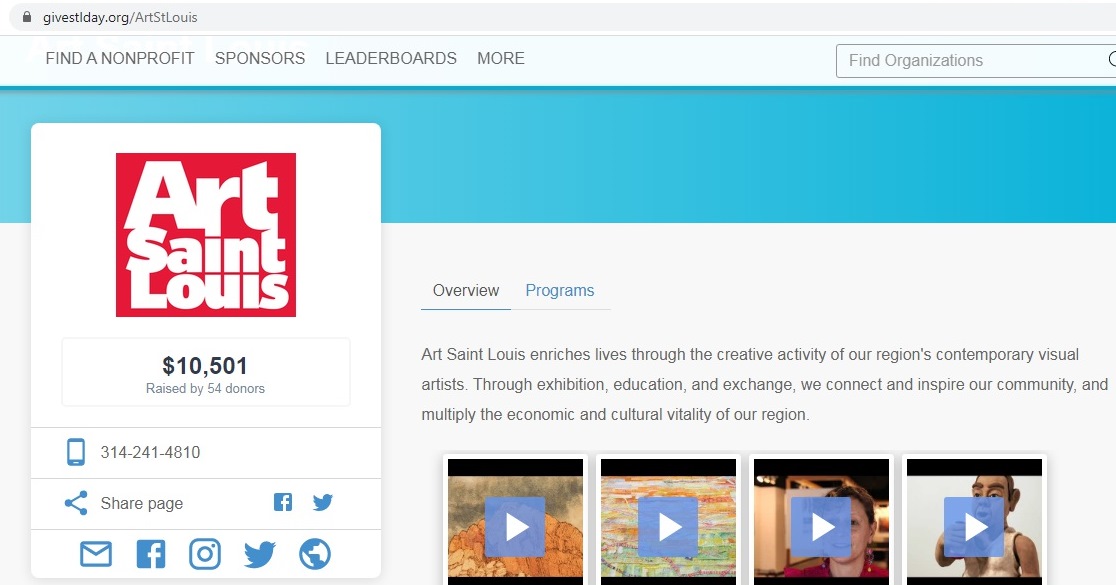Open organization's Instagram icon
This screenshot has width=1116, height=585.
pos(205,554)
